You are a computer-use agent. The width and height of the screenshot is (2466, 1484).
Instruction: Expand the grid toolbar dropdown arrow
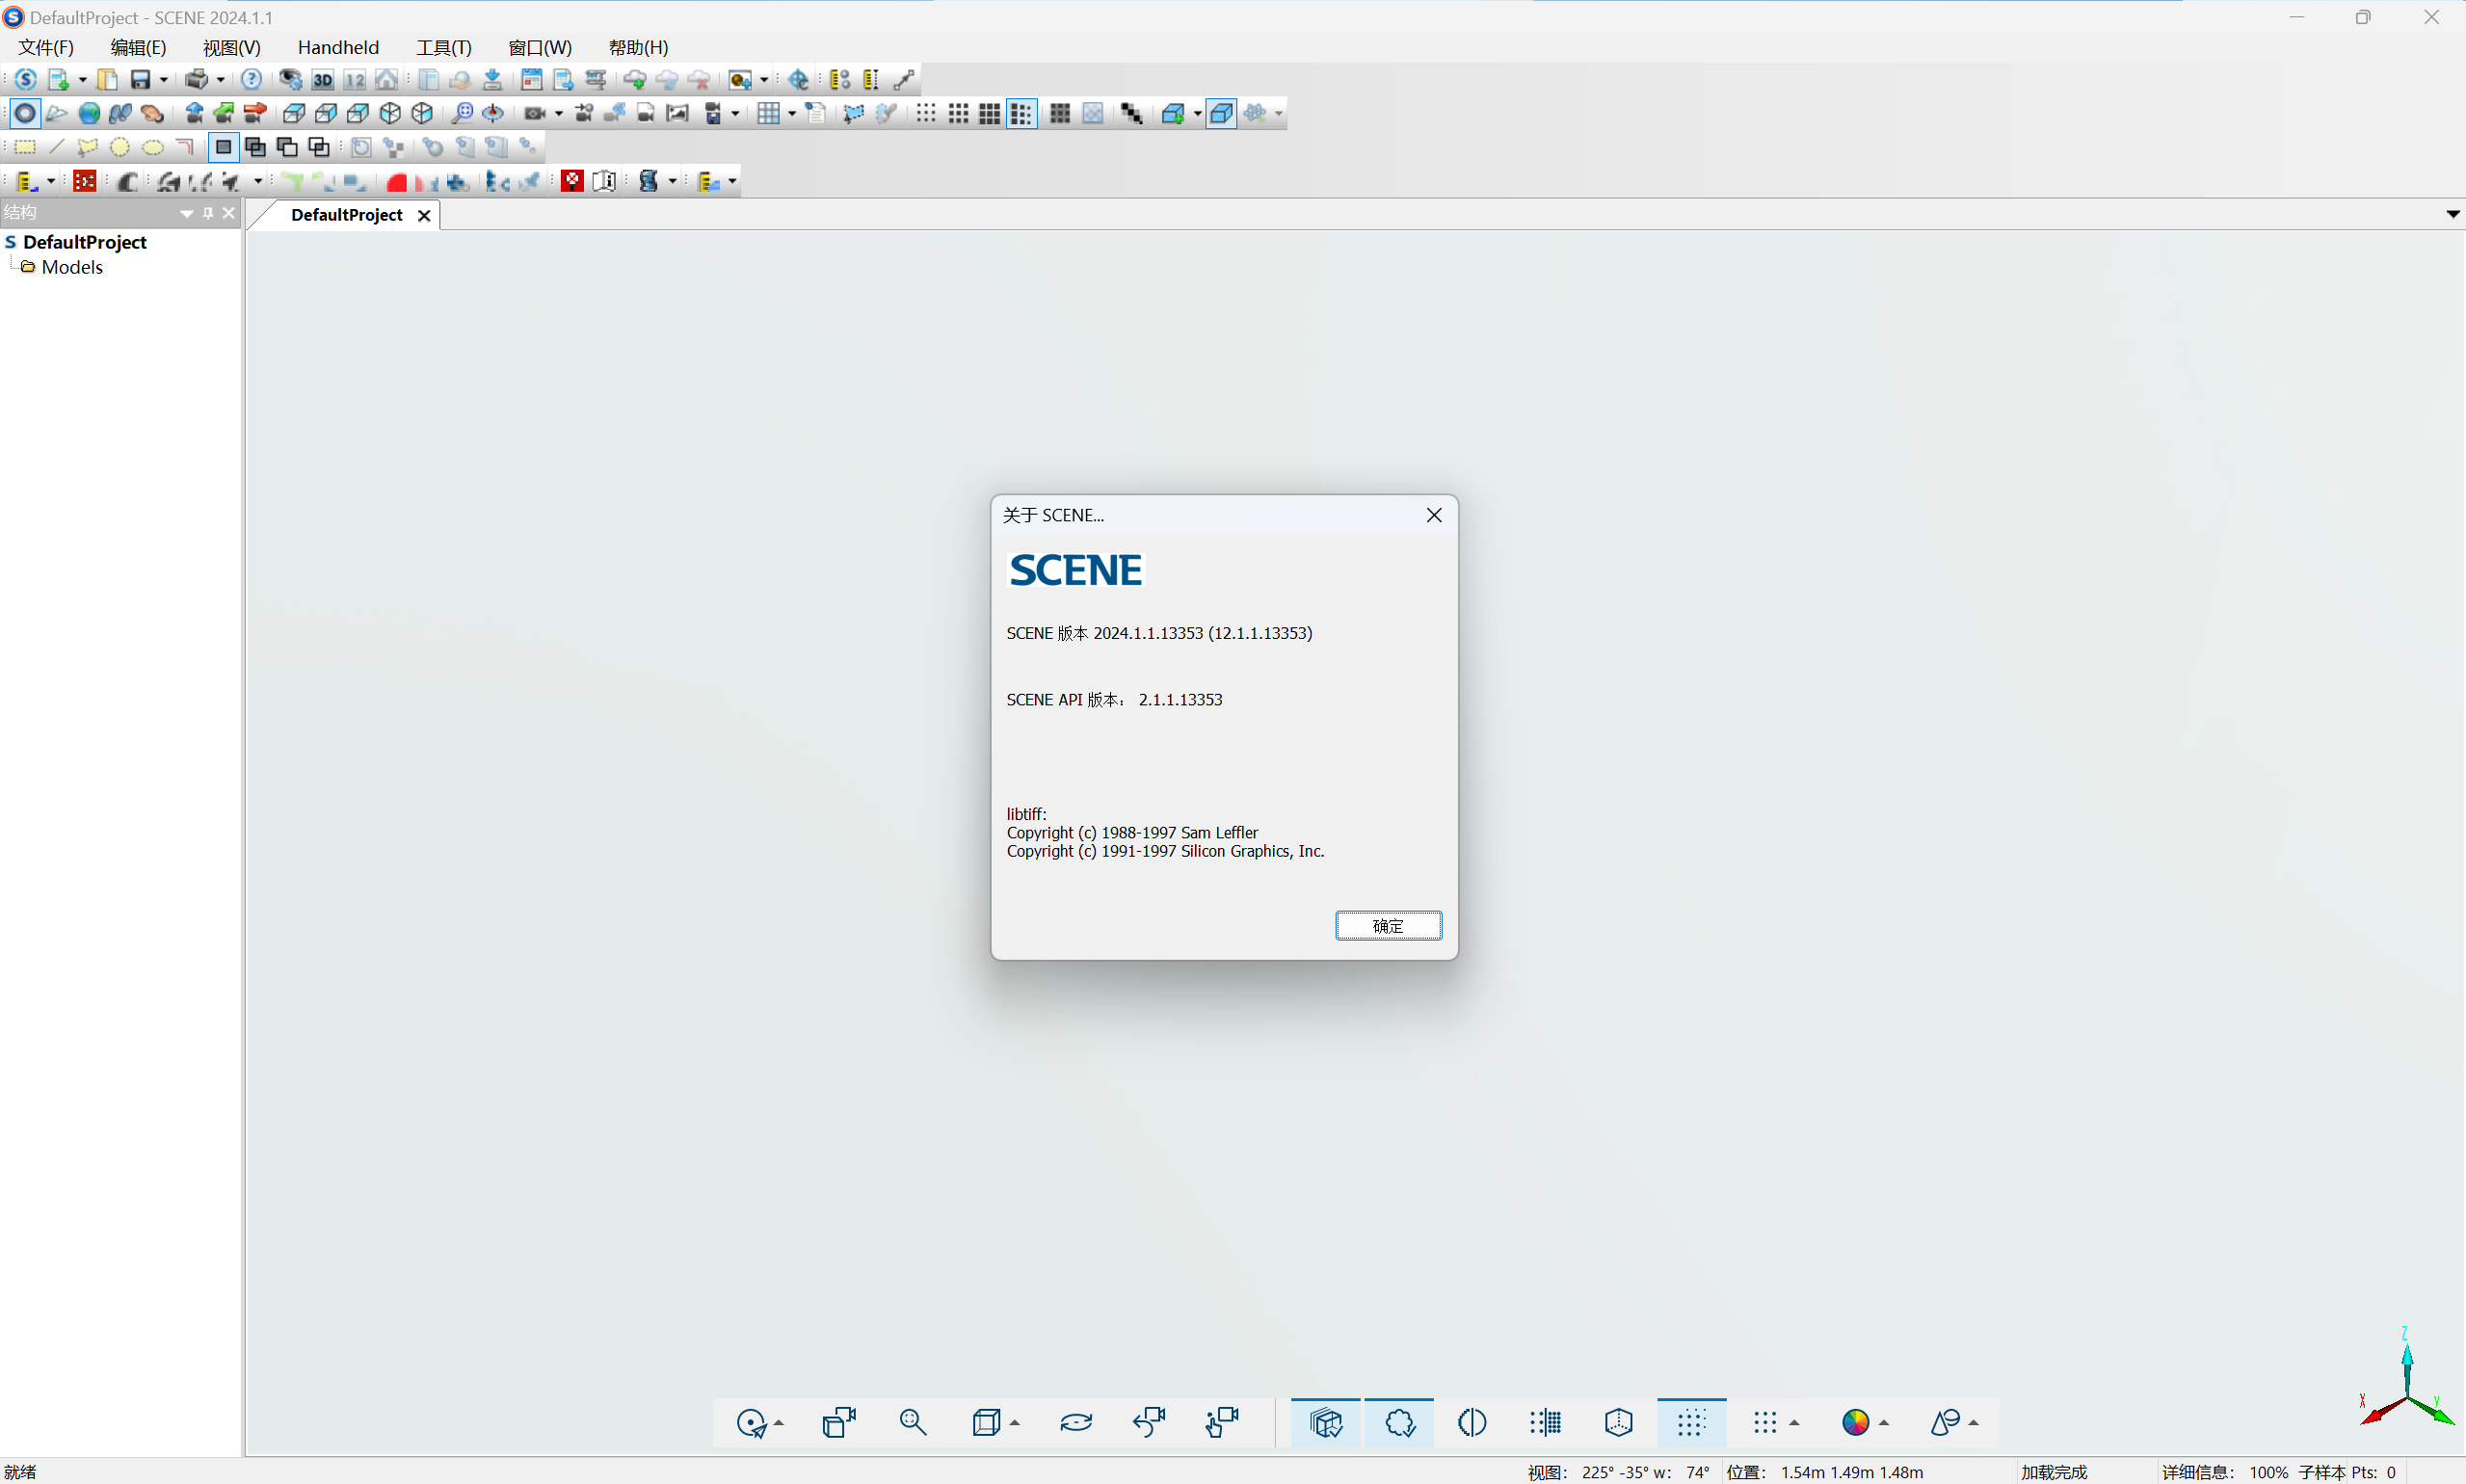coord(792,114)
